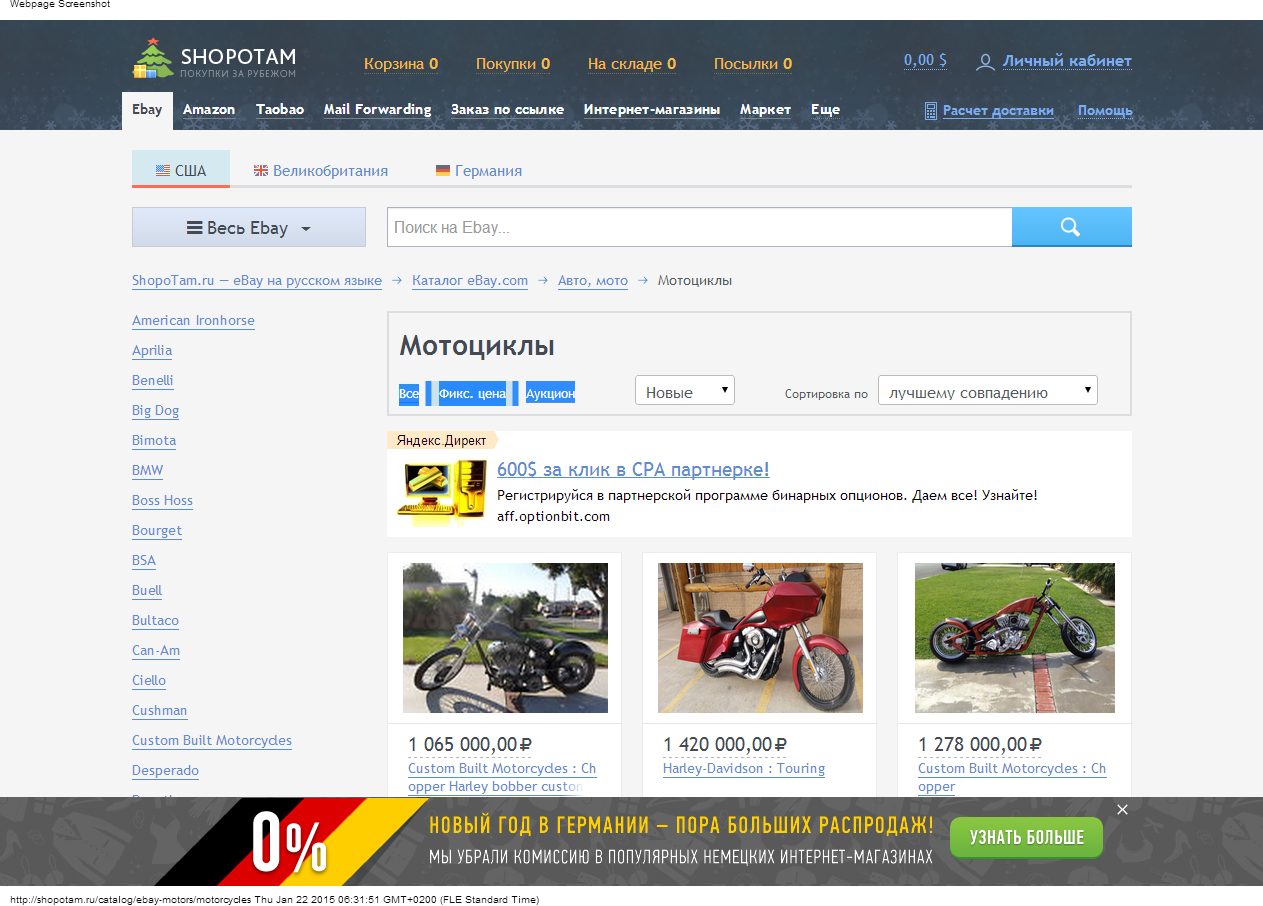Image resolution: width=1263 pixels, height=906 pixels.
Task: Click the 0,00 $ balance
Action: pyautogui.click(x=925, y=60)
